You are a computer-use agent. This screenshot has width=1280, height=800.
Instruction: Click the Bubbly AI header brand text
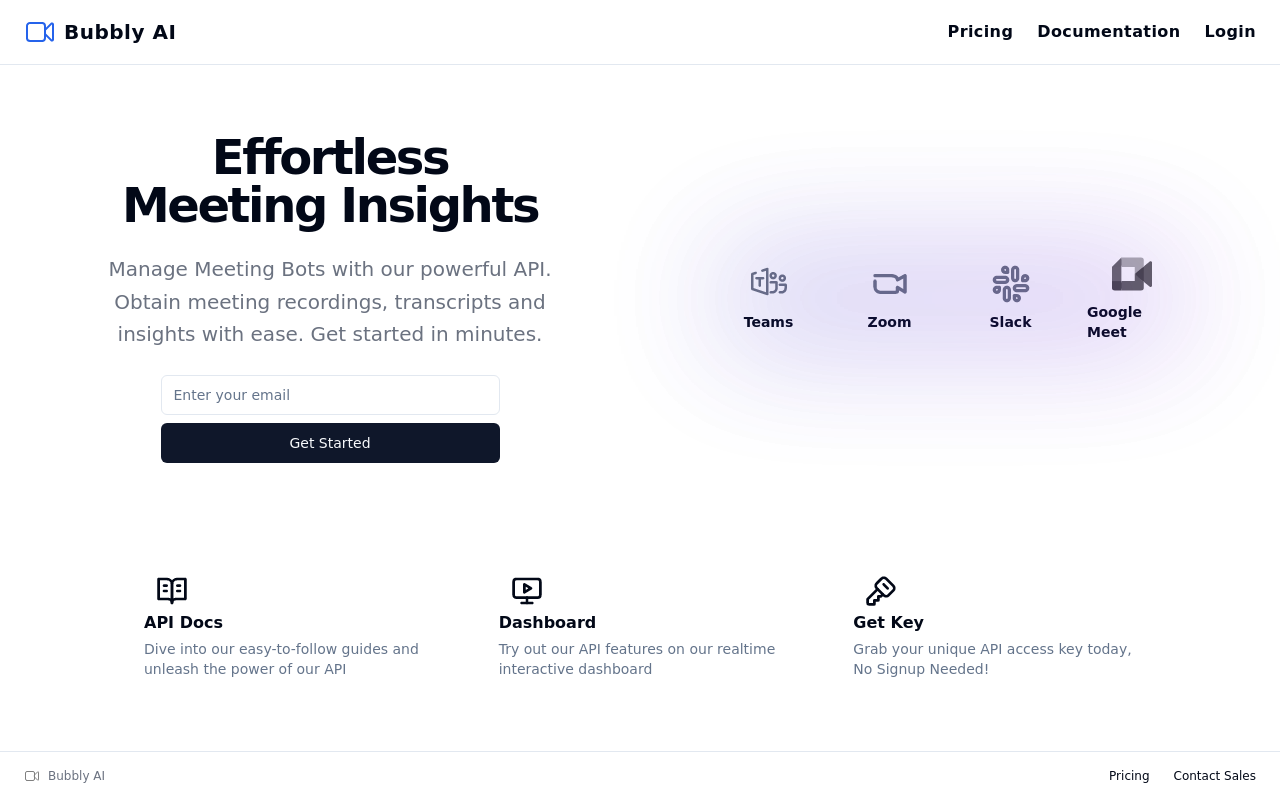[120, 32]
